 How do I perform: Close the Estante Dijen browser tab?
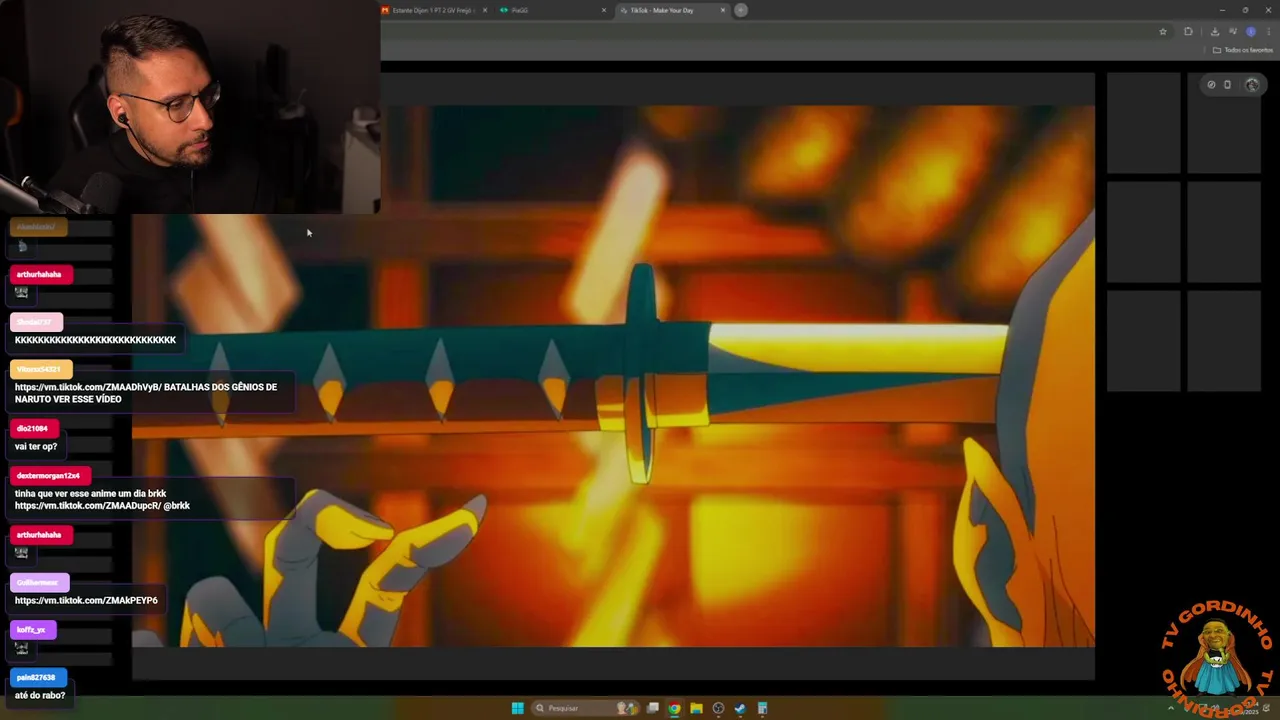[485, 10]
